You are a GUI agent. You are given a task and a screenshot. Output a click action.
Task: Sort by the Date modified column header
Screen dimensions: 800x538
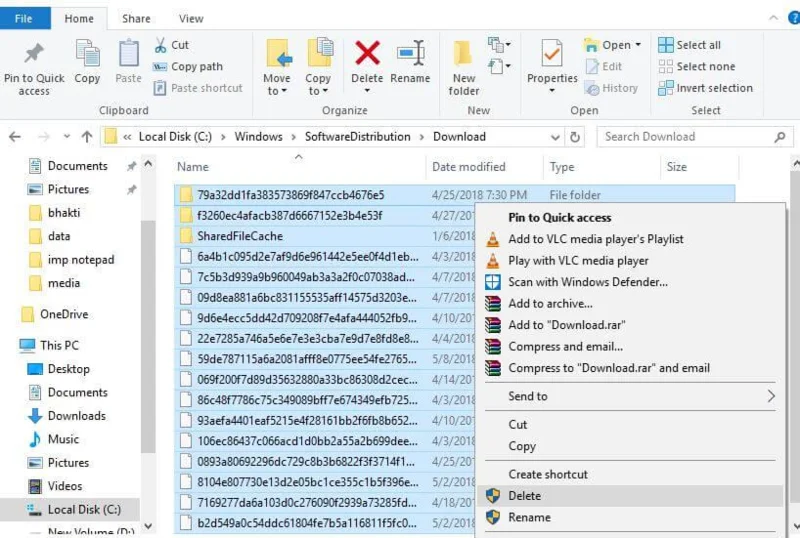(x=484, y=167)
